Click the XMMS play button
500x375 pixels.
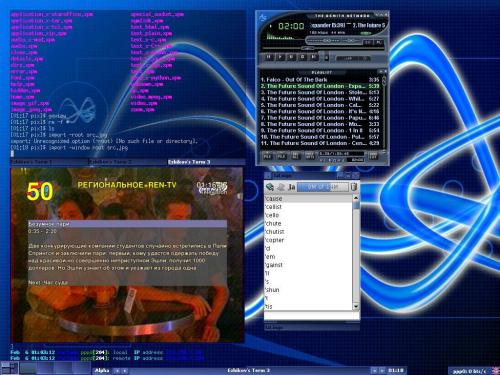tap(280, 57)
